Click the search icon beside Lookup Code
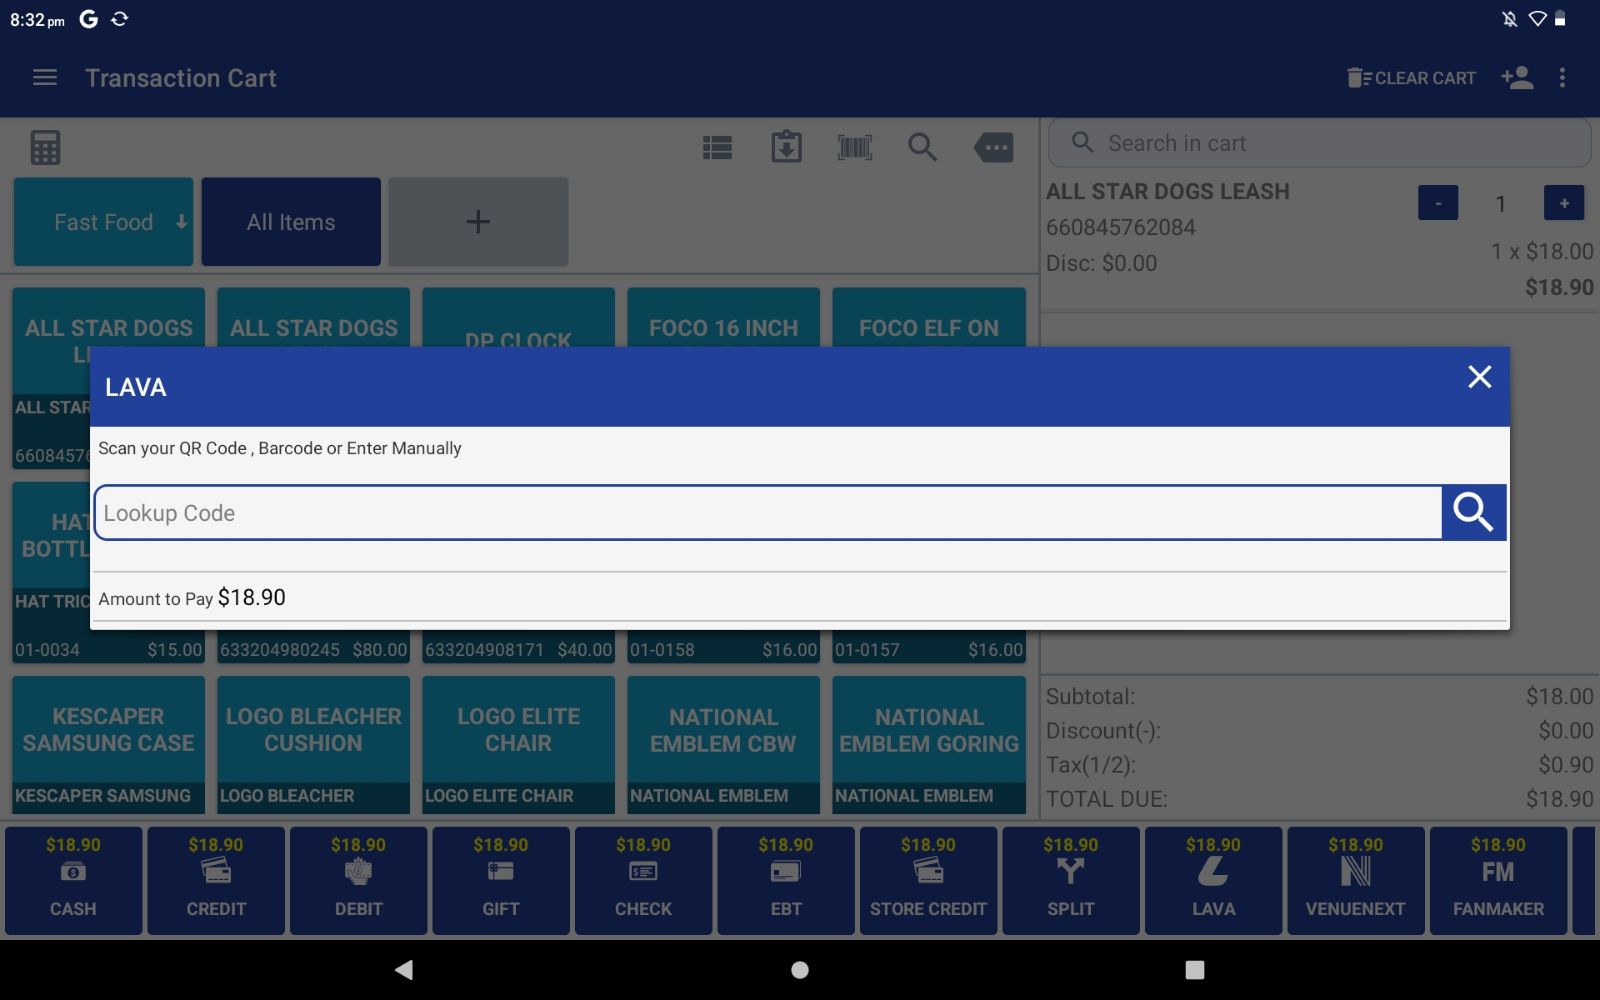 1473,512
